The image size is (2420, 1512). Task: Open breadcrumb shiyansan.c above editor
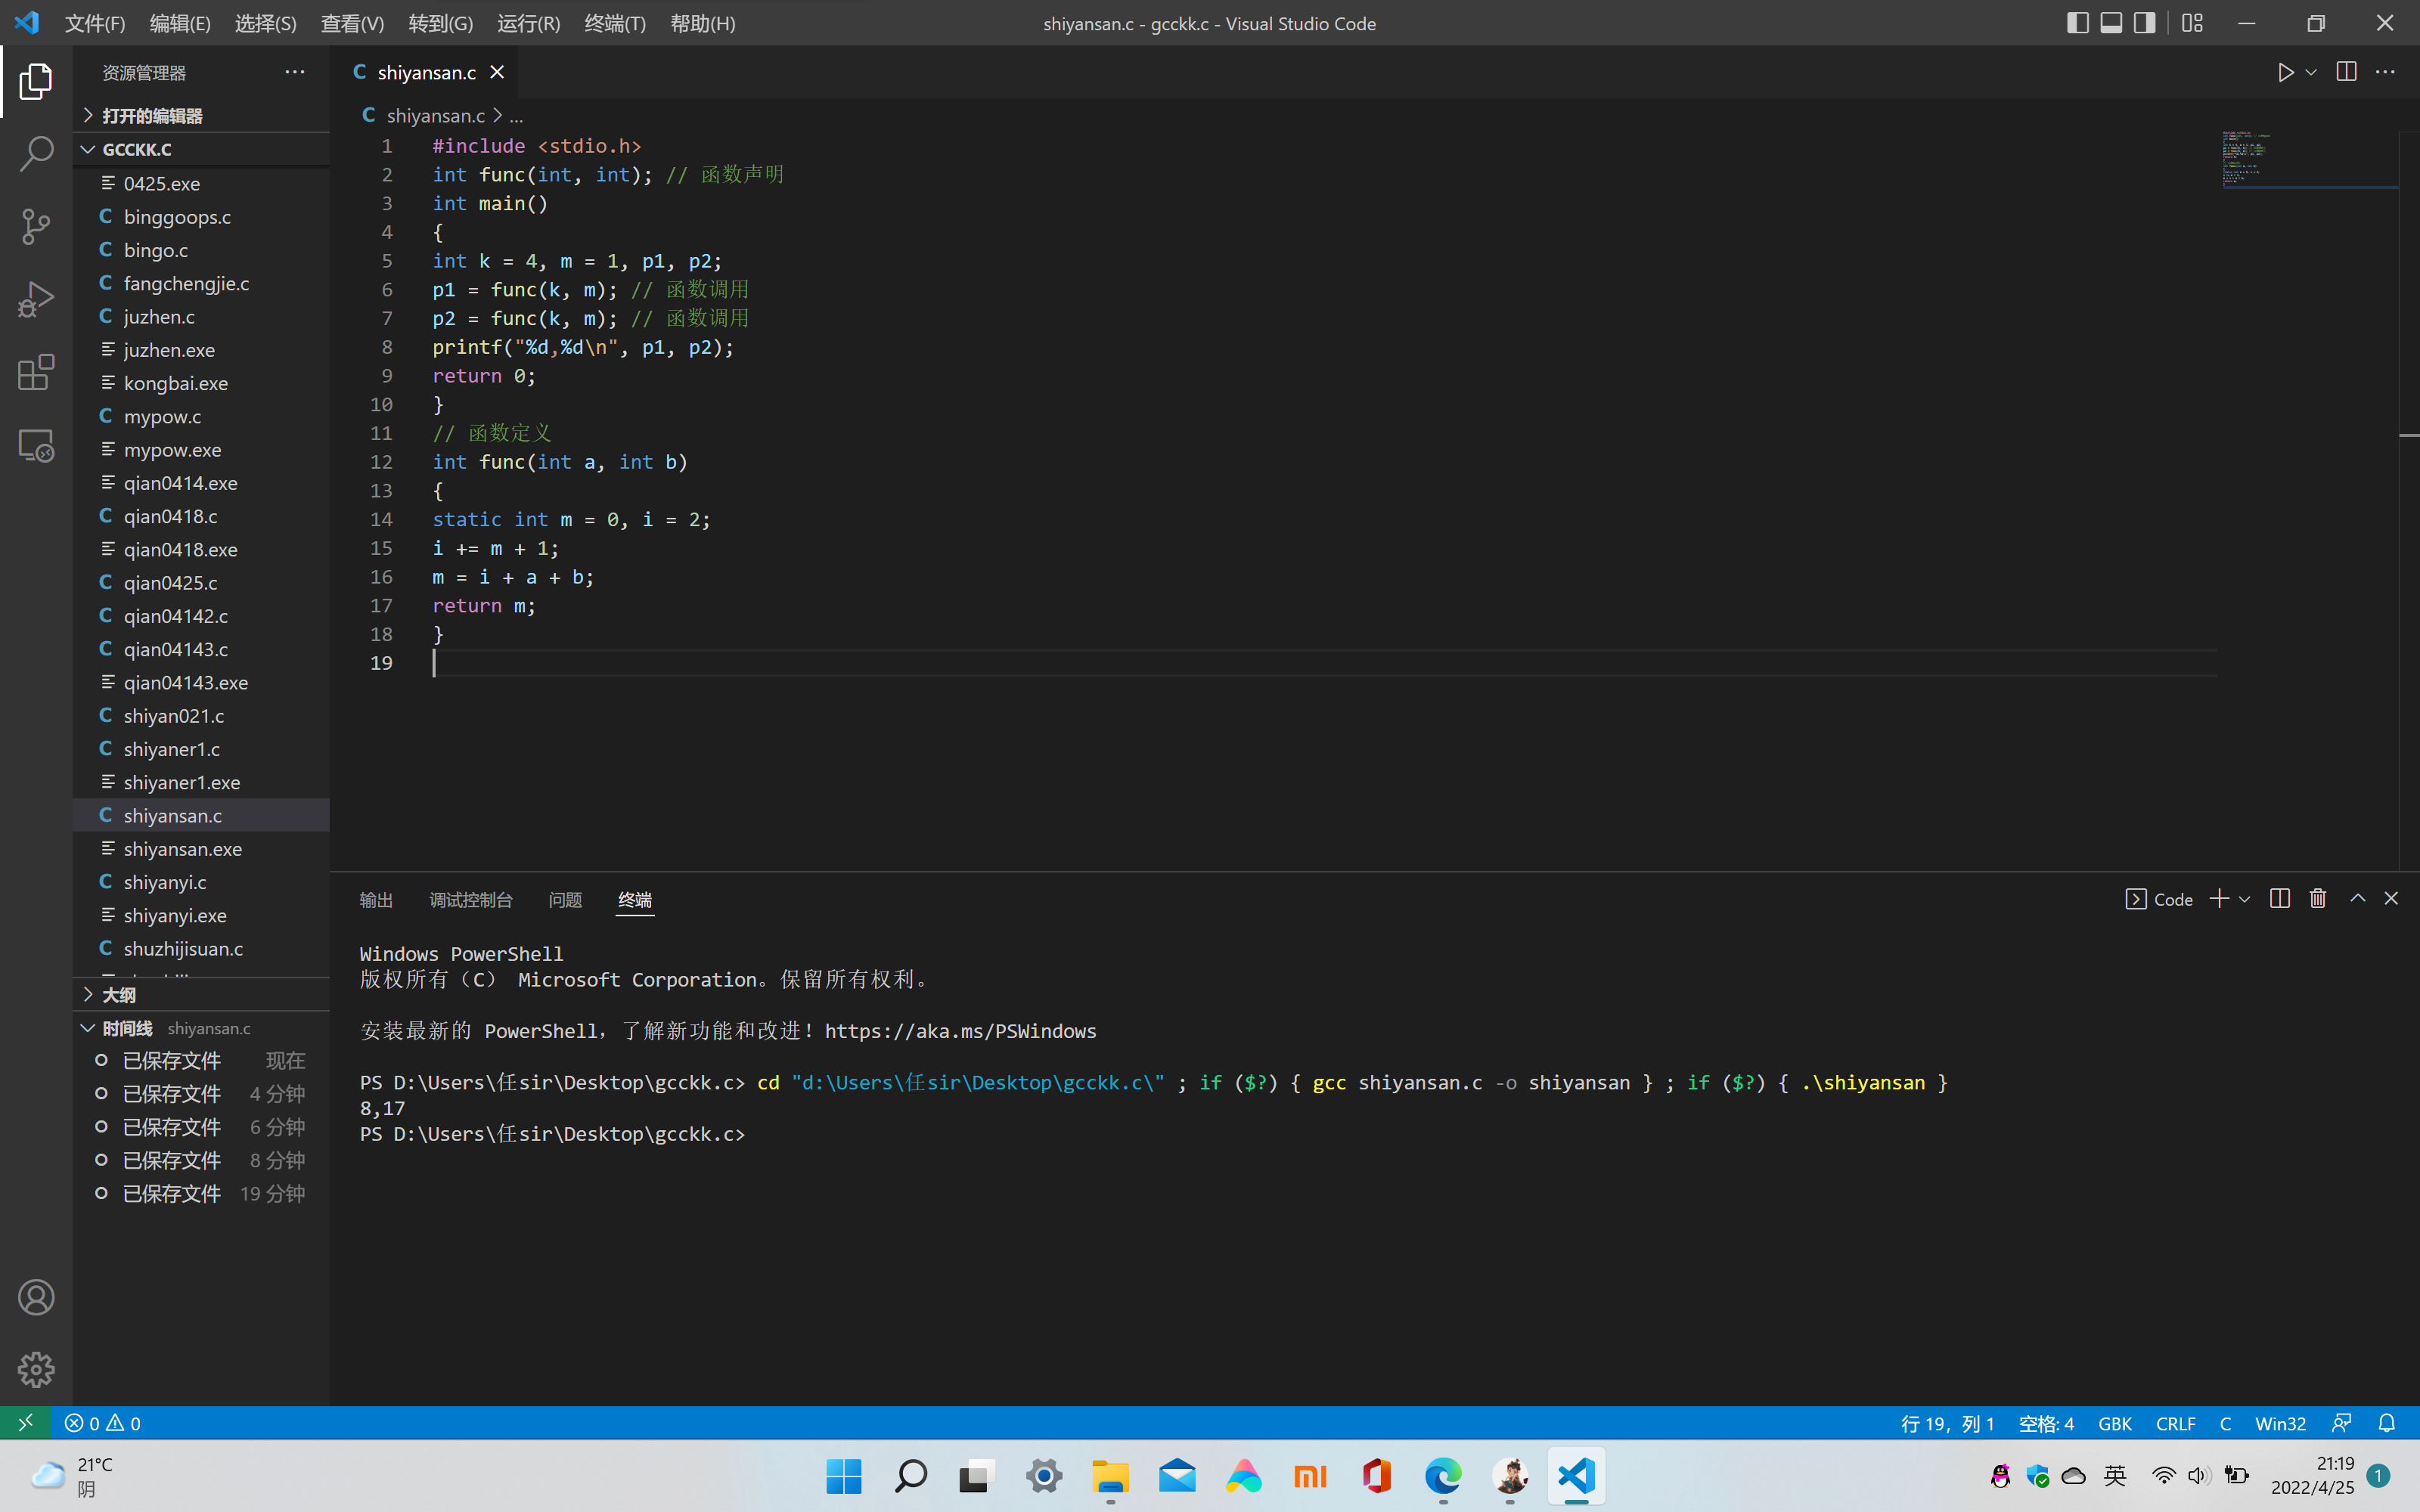click(x=435, y=115)
